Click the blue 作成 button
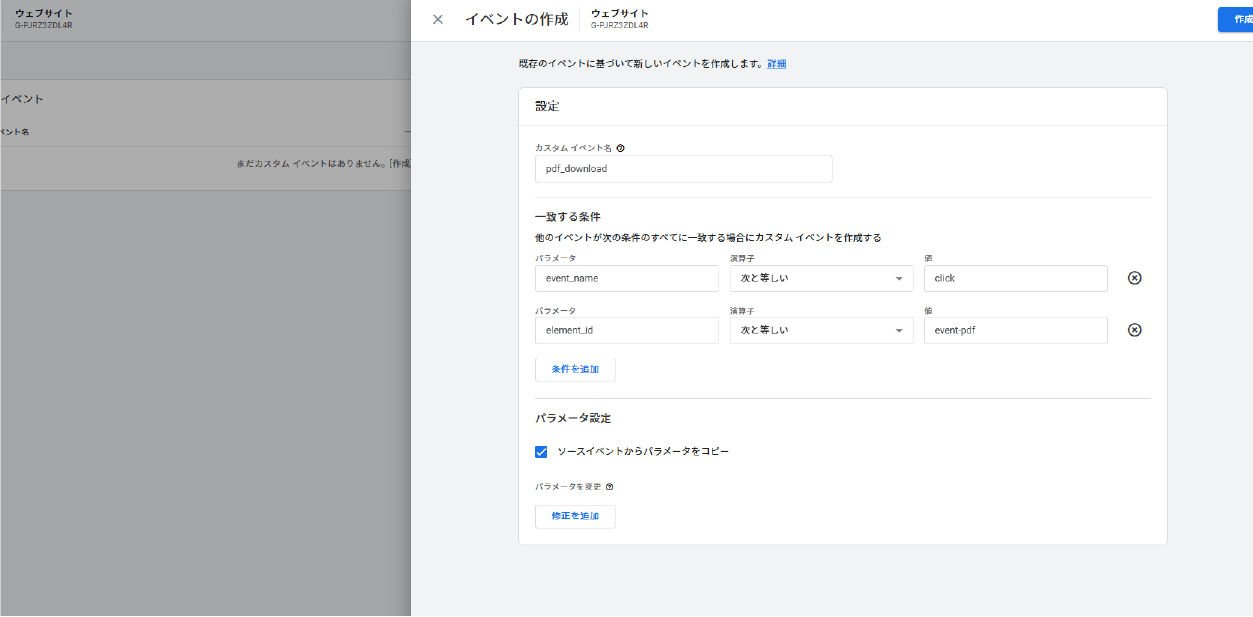Viewport: 1253px width, 617px height. click(1237, 19)
